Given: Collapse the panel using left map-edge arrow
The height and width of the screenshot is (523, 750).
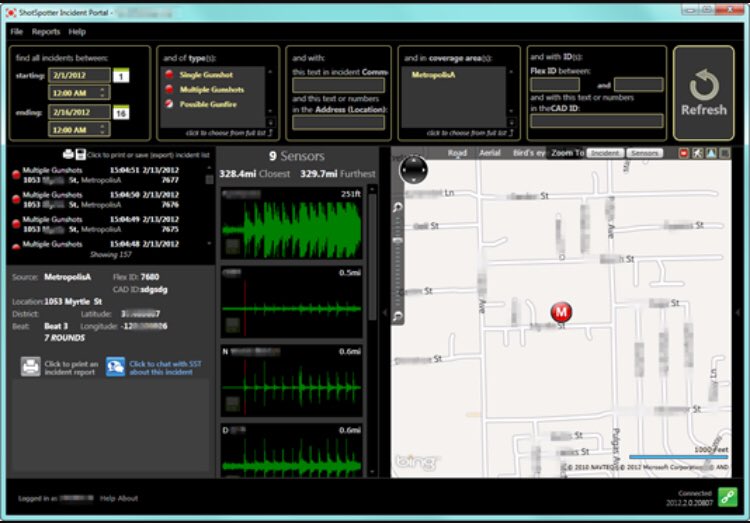Looking at the screenshot, I should tap(385, 312).
